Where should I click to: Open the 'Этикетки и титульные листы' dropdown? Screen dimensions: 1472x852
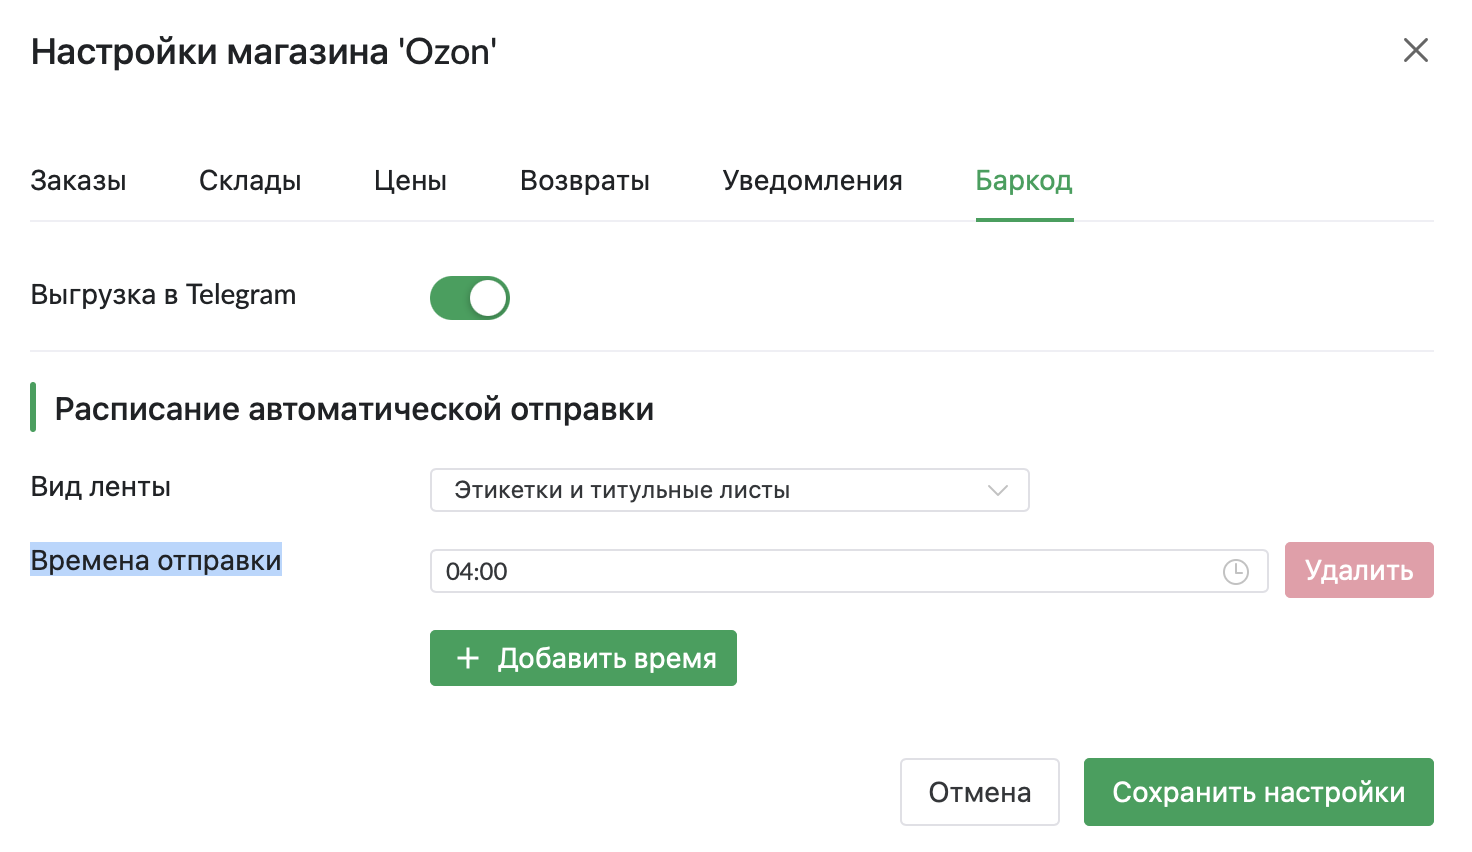[x=728, y=490]
